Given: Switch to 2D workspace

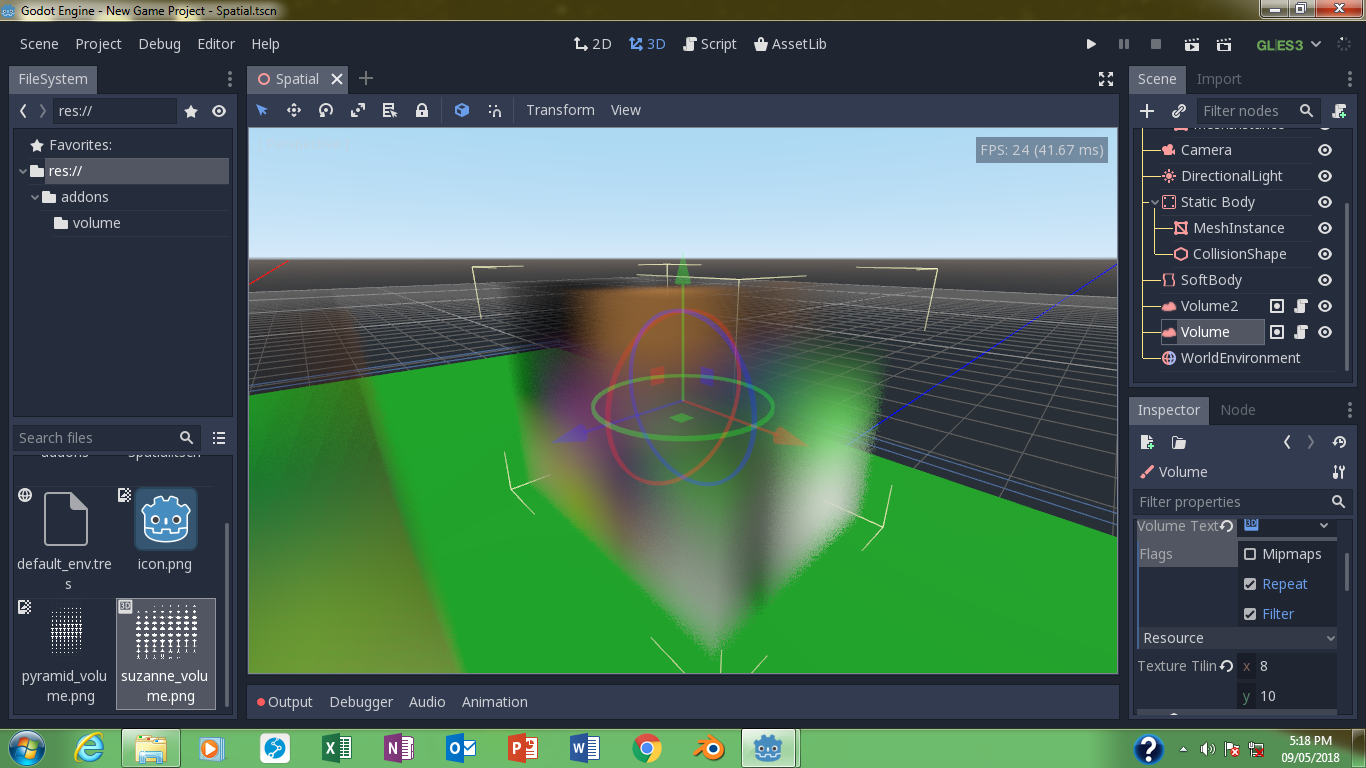Looking at the screenshot, I should 592,44.
